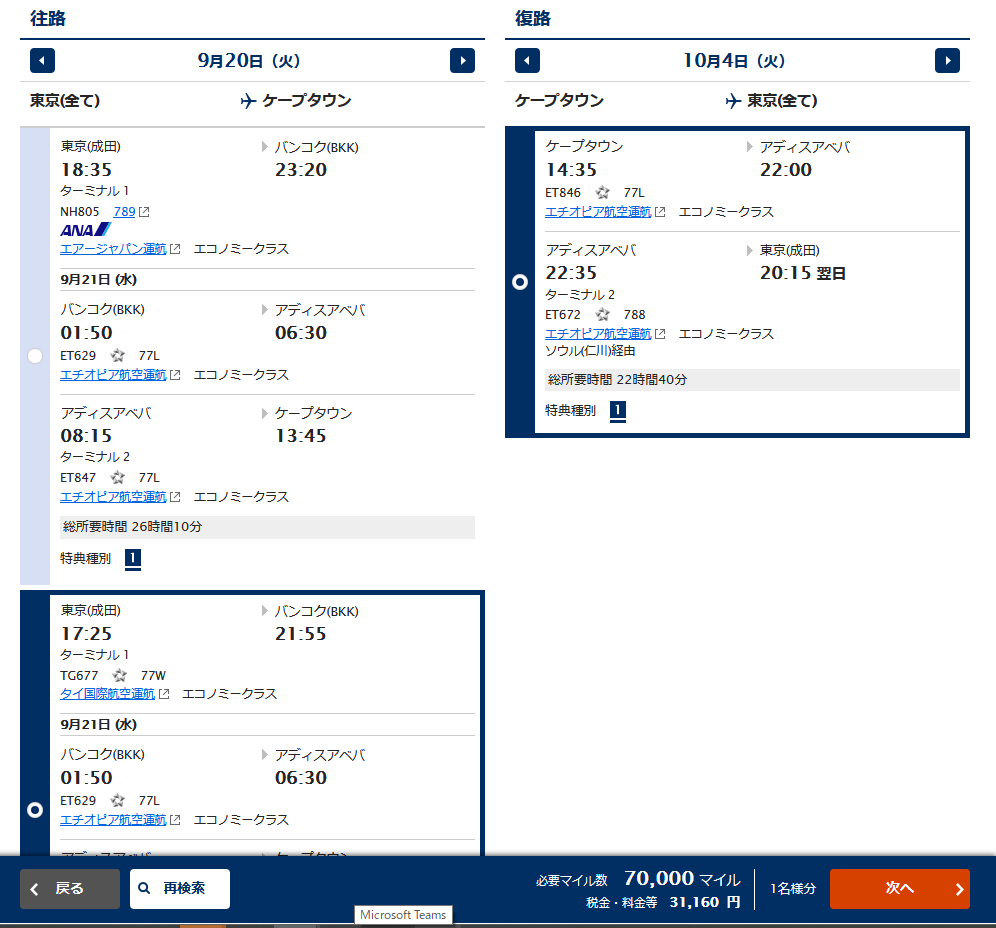Click the 再検索 search again button
Image resolution: width=996 pixels, height=928 pixels.
pos(180,889)
